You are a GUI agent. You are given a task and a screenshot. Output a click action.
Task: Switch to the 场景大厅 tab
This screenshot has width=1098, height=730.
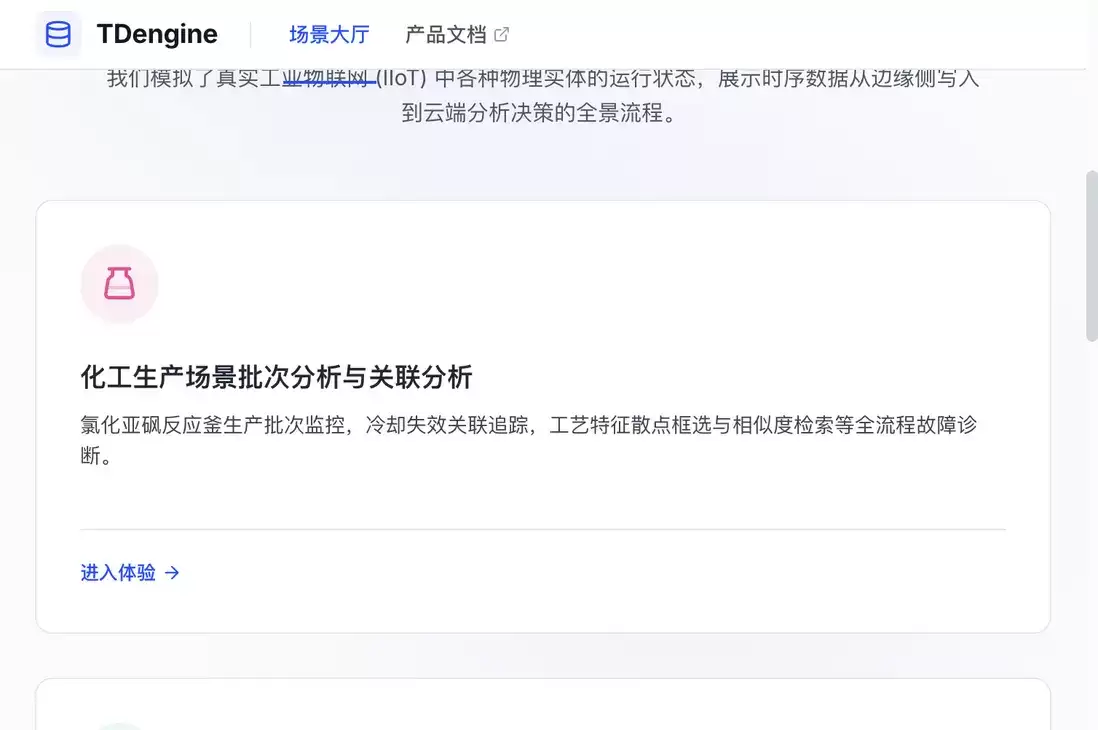coord(329,34)
